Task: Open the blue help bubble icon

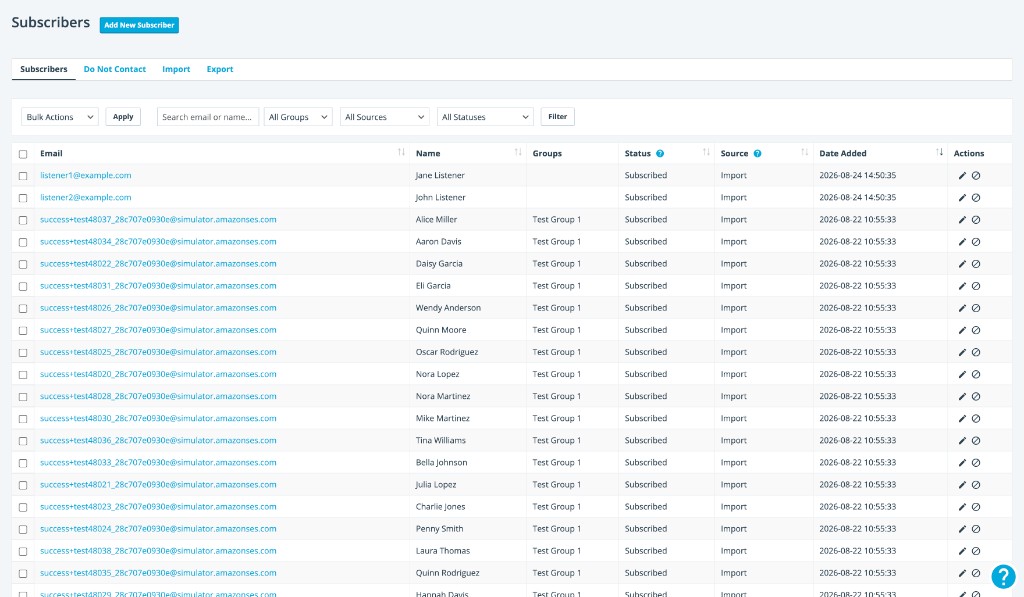Action: pyautogui.click(x=1003, y=577)
